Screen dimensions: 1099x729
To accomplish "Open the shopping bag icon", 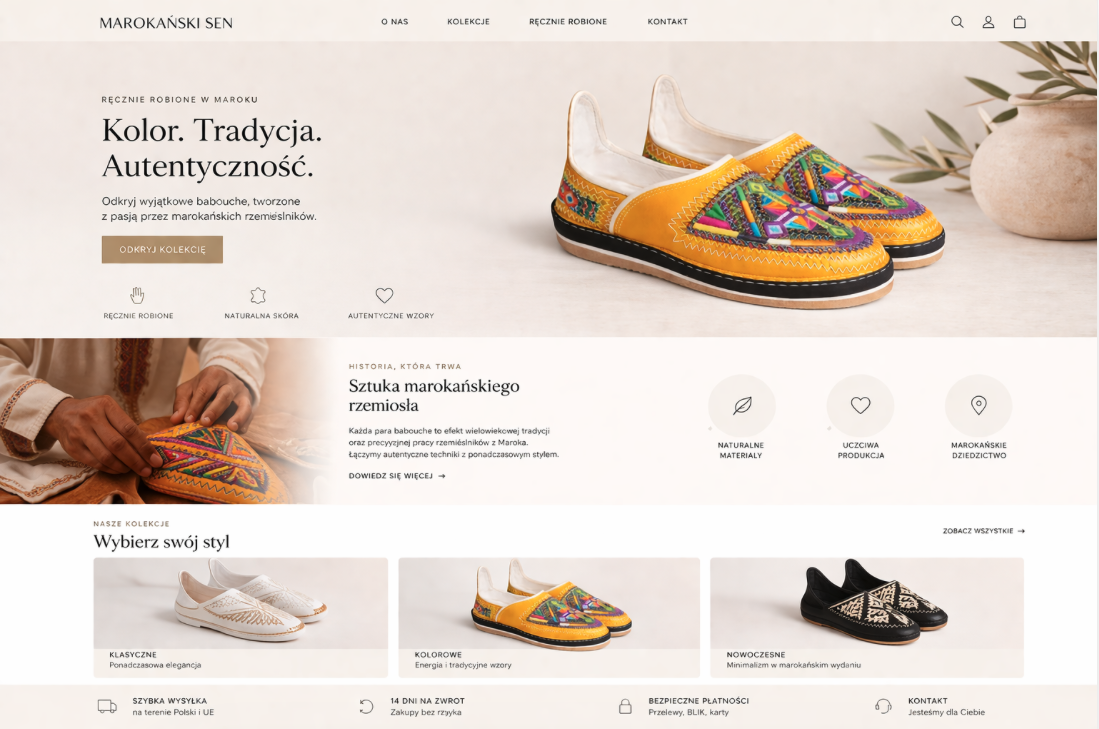I will 1020,22.
